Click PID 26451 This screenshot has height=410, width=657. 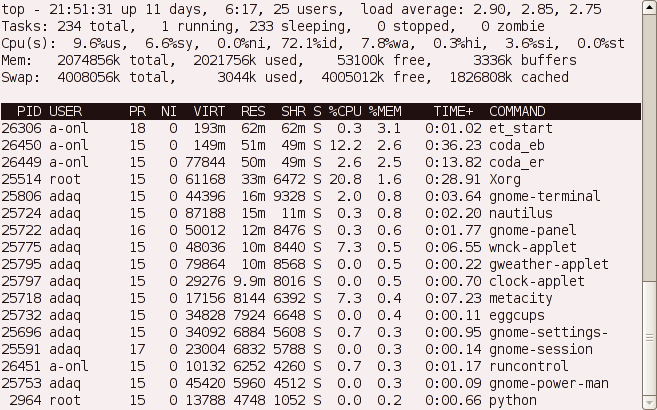[x=21, y=366]
